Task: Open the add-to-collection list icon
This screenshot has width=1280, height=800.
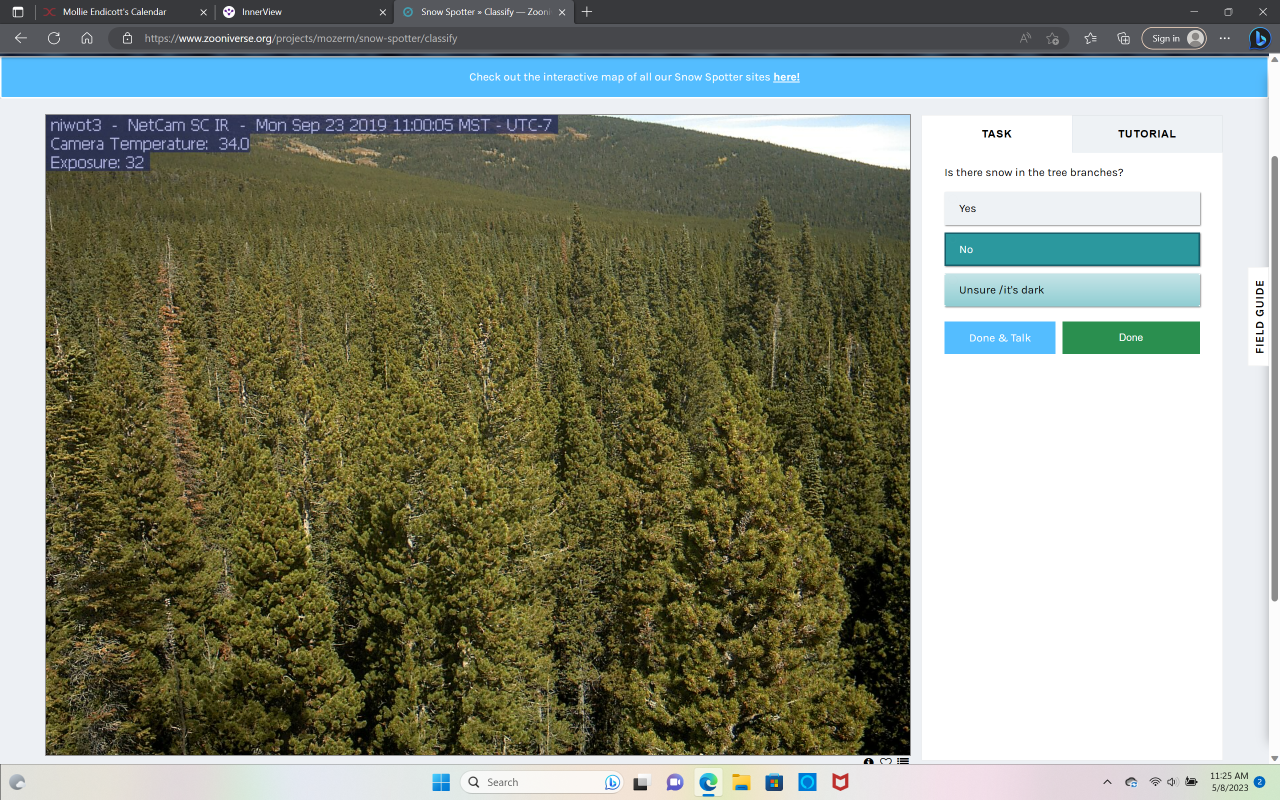Action: click(903, 762)
